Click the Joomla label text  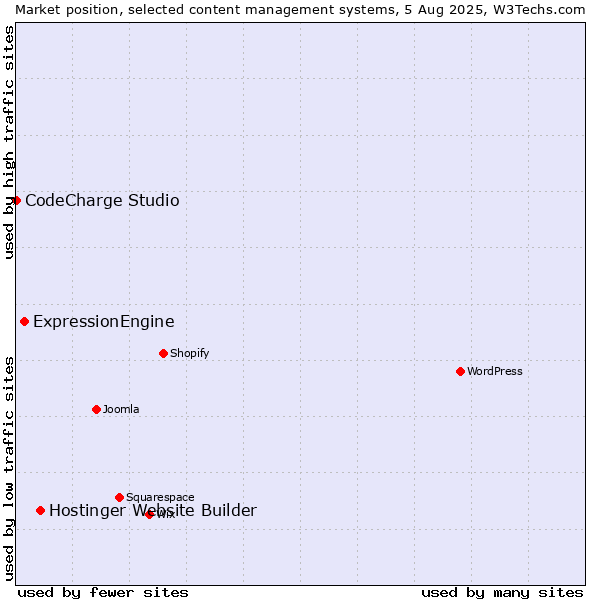pyautogui.click(x=121, y=409)
